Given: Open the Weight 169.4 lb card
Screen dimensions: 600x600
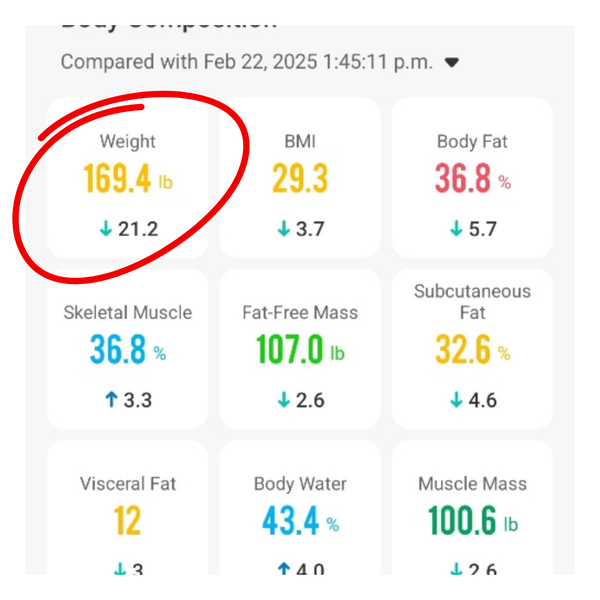Looking at the screenshot, I should coord(127,178).
